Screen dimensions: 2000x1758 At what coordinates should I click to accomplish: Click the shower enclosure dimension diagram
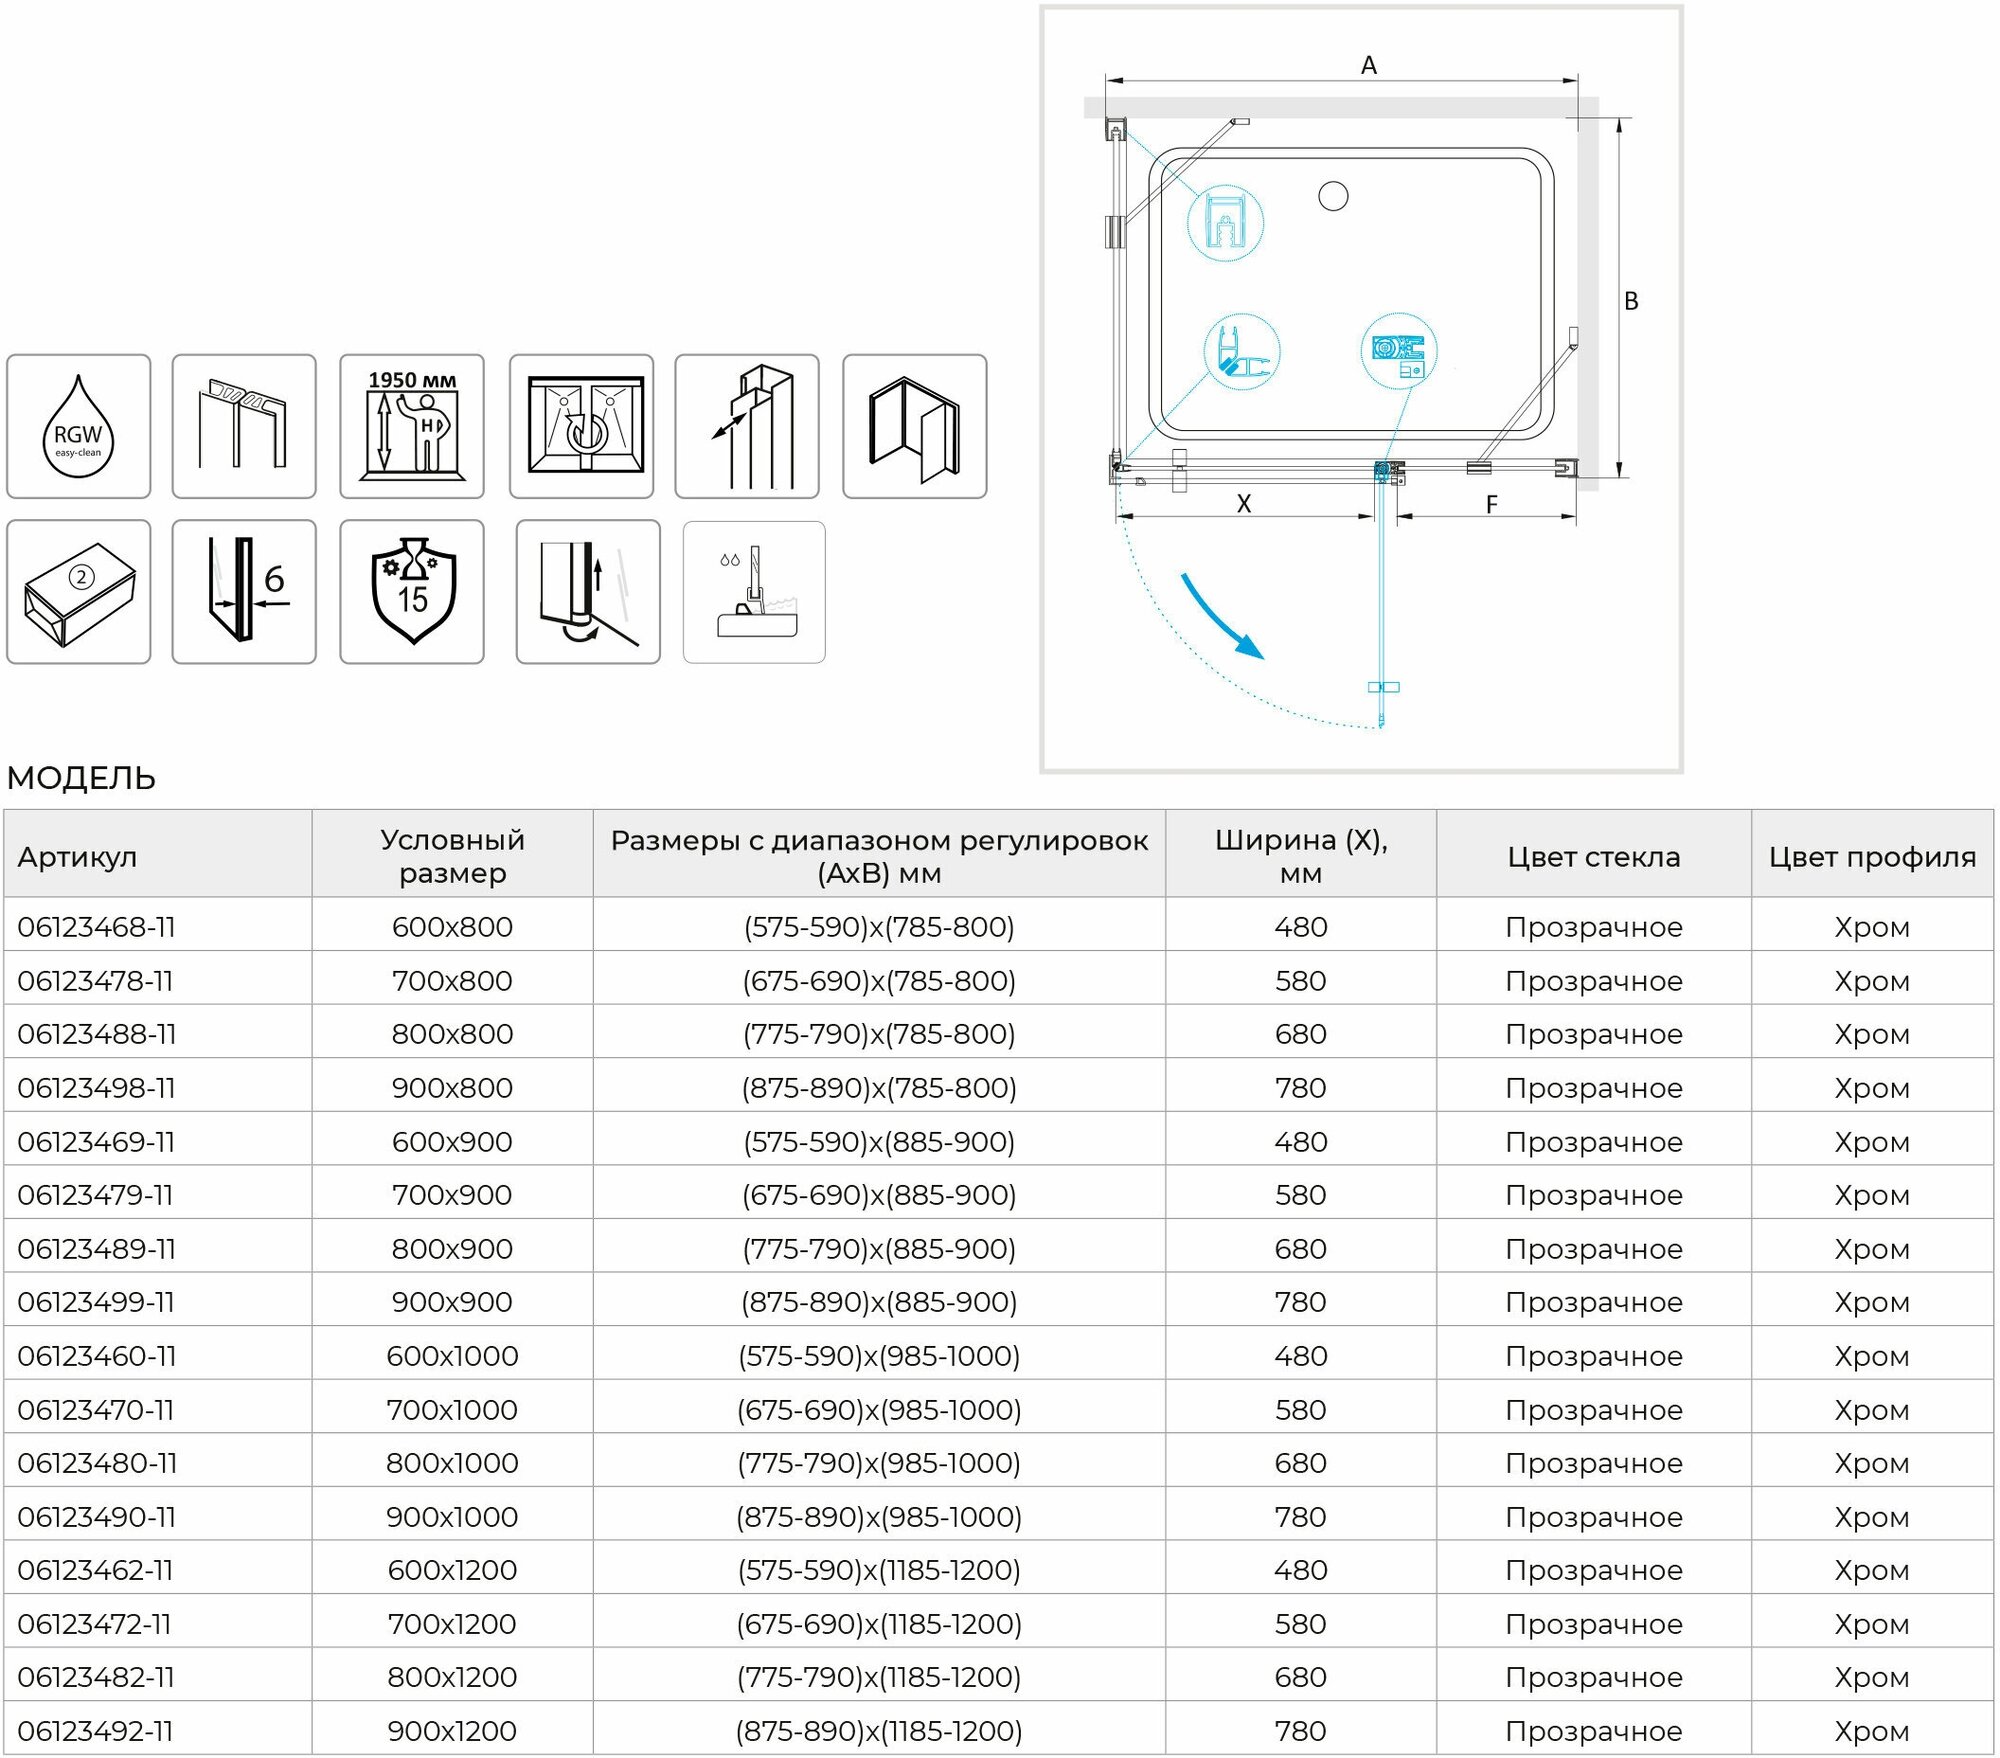pos(1361,389)
